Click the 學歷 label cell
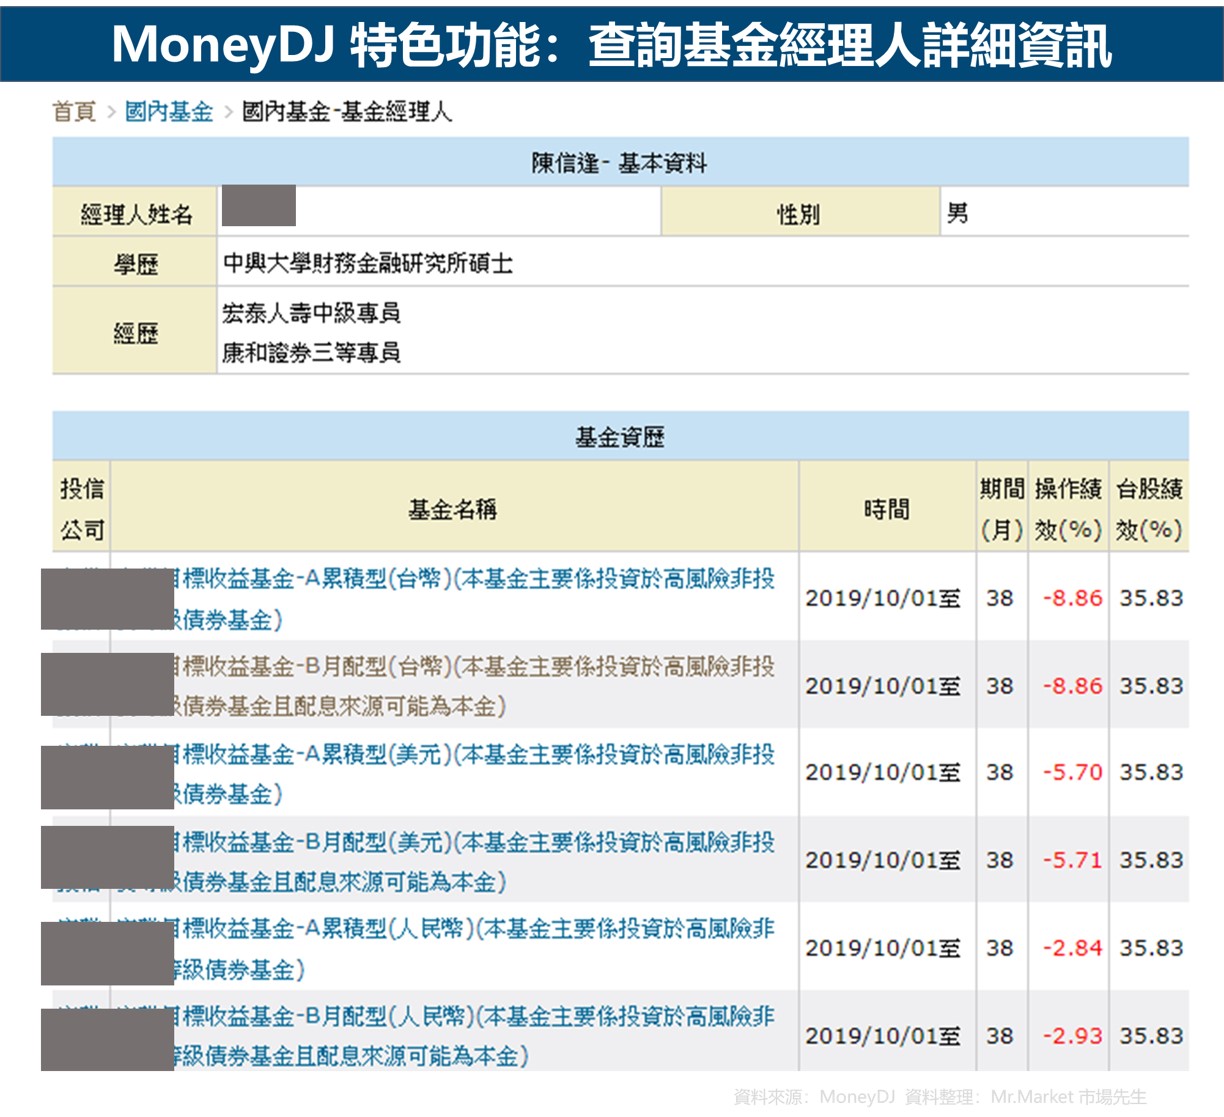1224x1117 pixels. tap(135, 263)
